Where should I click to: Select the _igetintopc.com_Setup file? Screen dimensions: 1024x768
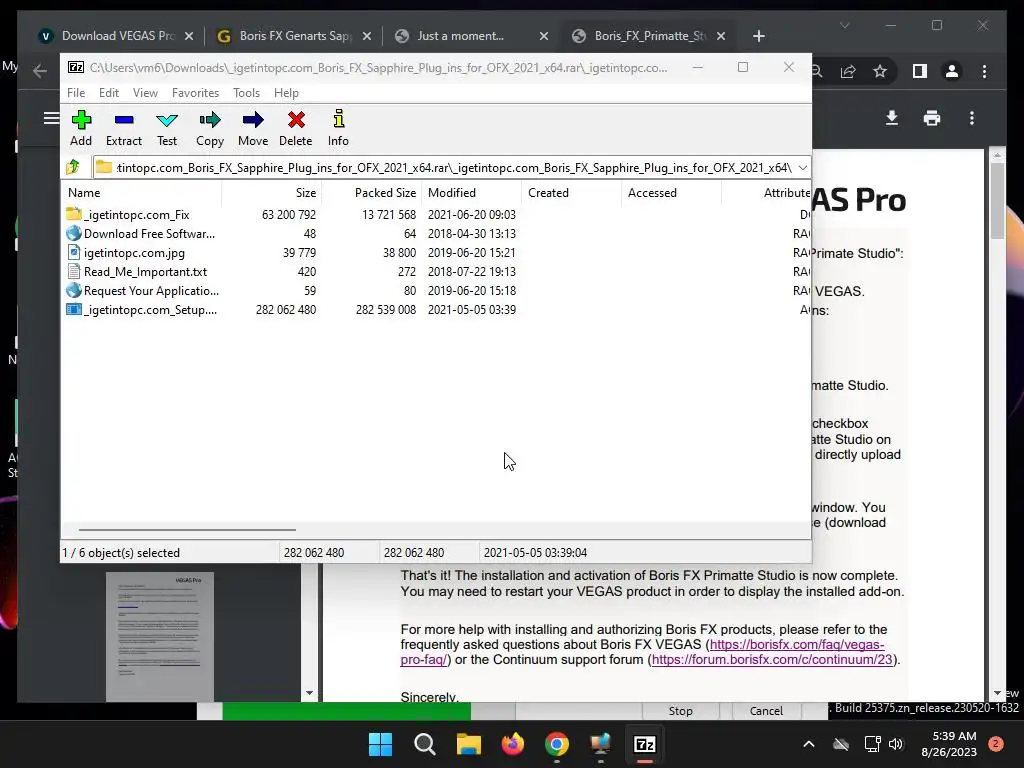150,310
